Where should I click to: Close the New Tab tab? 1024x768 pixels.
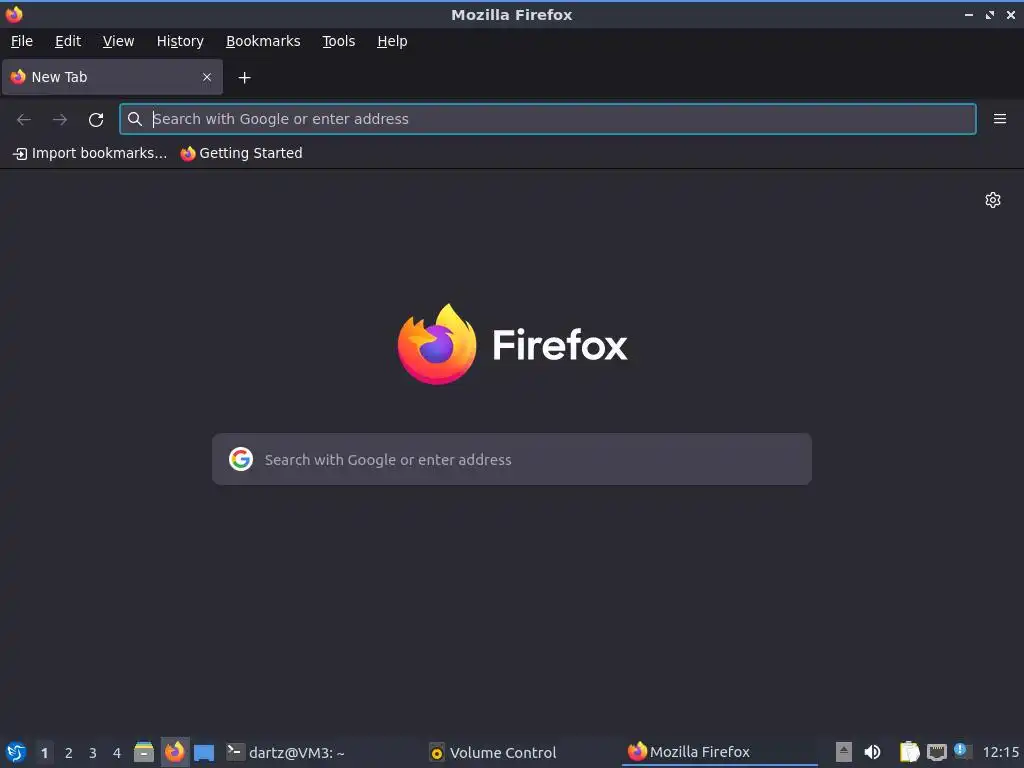click(x=207, y=77)
